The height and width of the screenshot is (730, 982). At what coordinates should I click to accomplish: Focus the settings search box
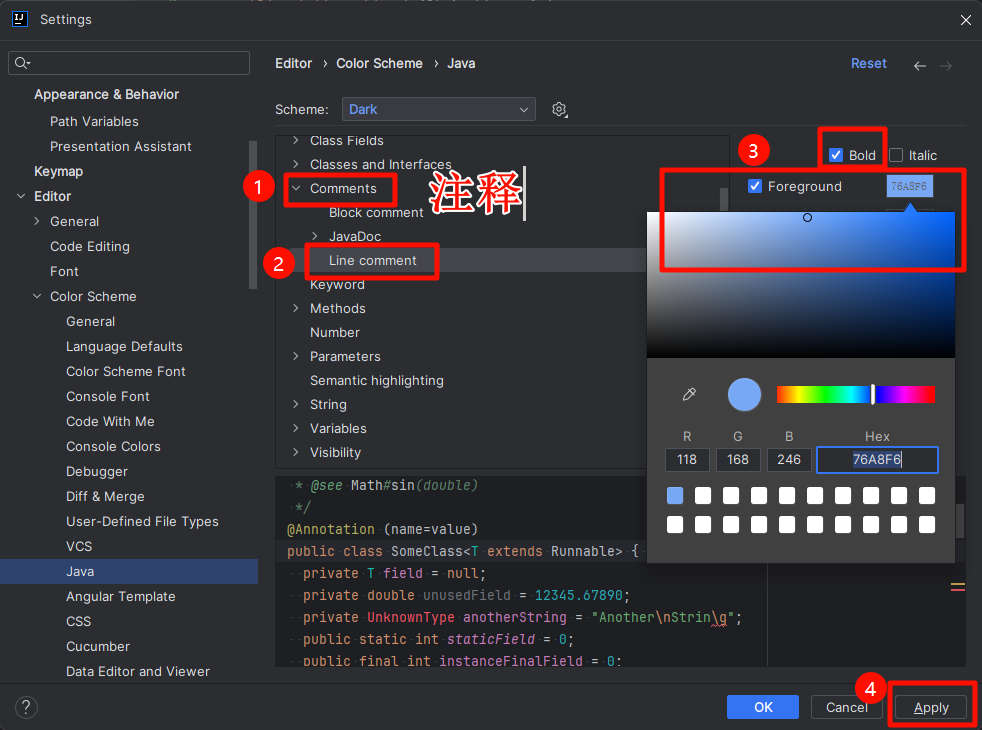click(x=129, y=63)
